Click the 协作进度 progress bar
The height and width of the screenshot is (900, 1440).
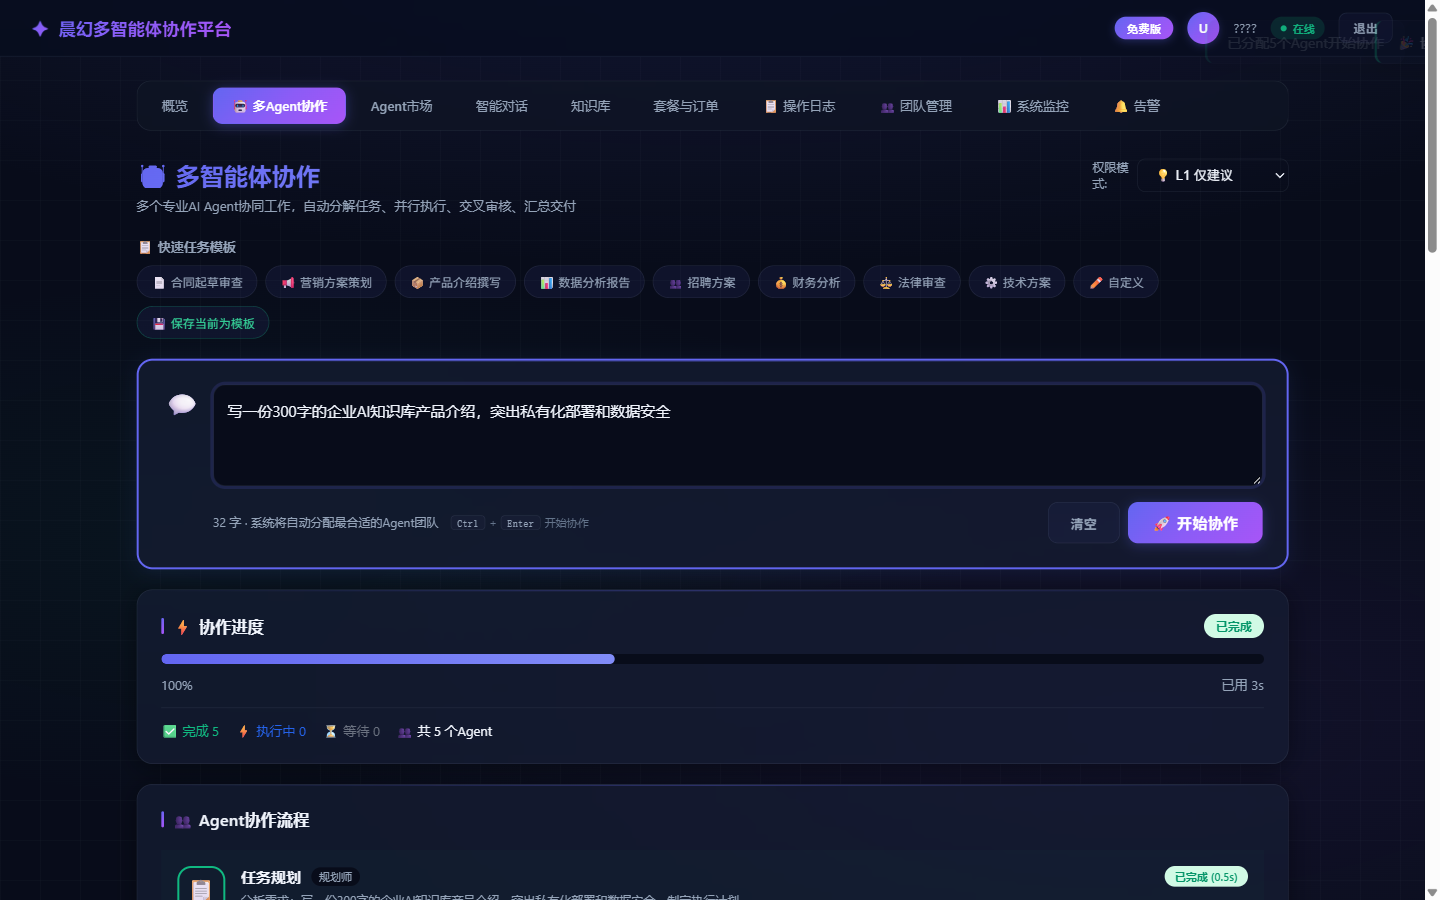713,659
